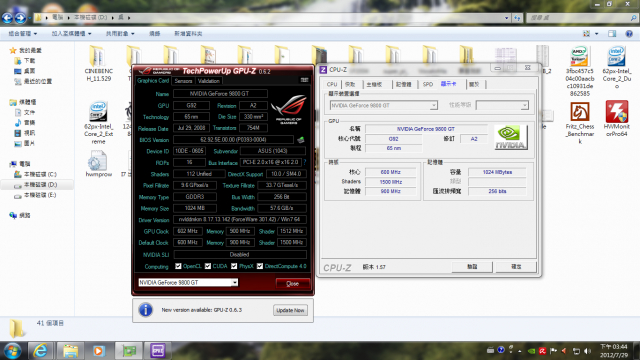This screenshot has height=360, width=640.
Task: Open CPU-Z display device dropdown
Action: pos(433,105)
